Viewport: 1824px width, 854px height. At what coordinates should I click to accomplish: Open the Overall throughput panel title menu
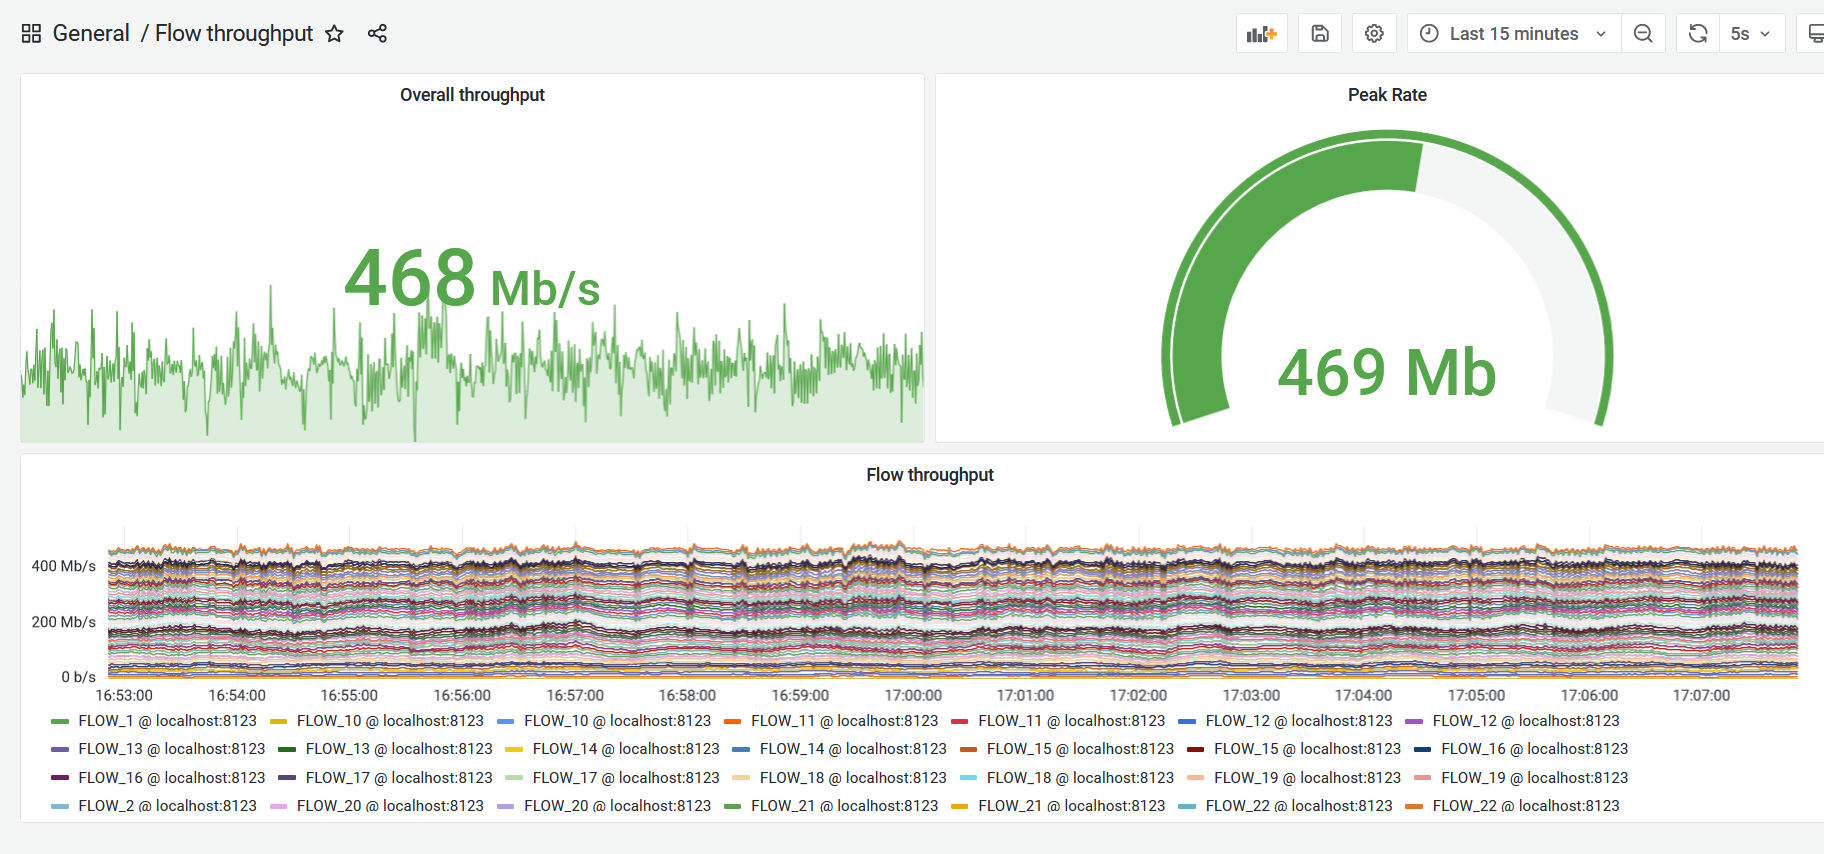(x=472, y=95)
